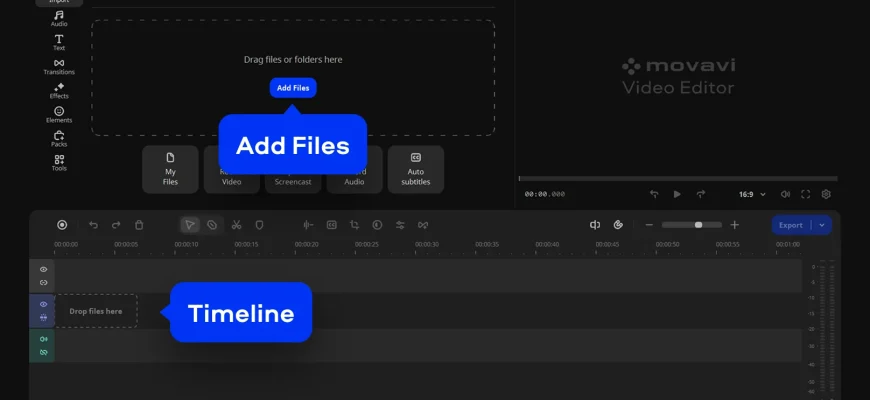Open the transition wizard tool
870x400 pixels.
coord(423,225)
